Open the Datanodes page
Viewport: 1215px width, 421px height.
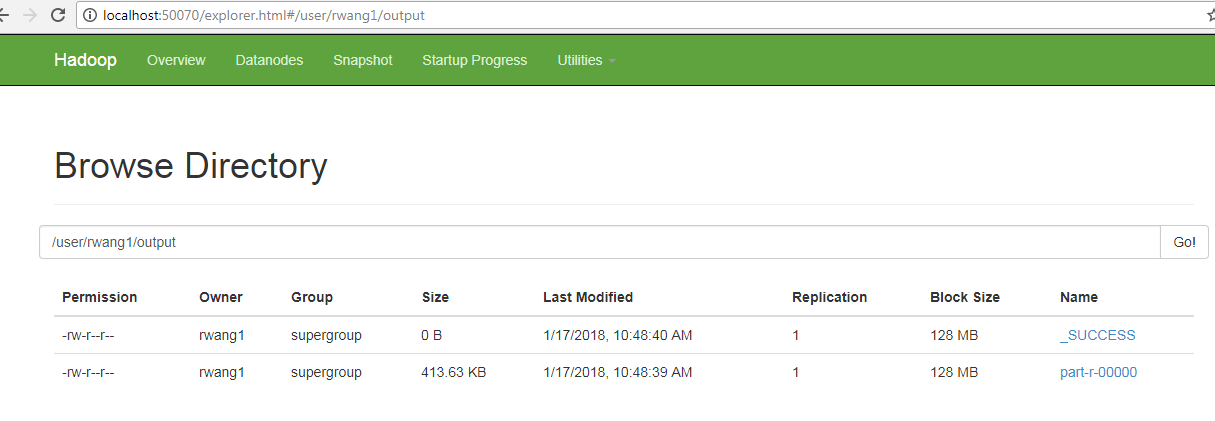click(269, 60)
